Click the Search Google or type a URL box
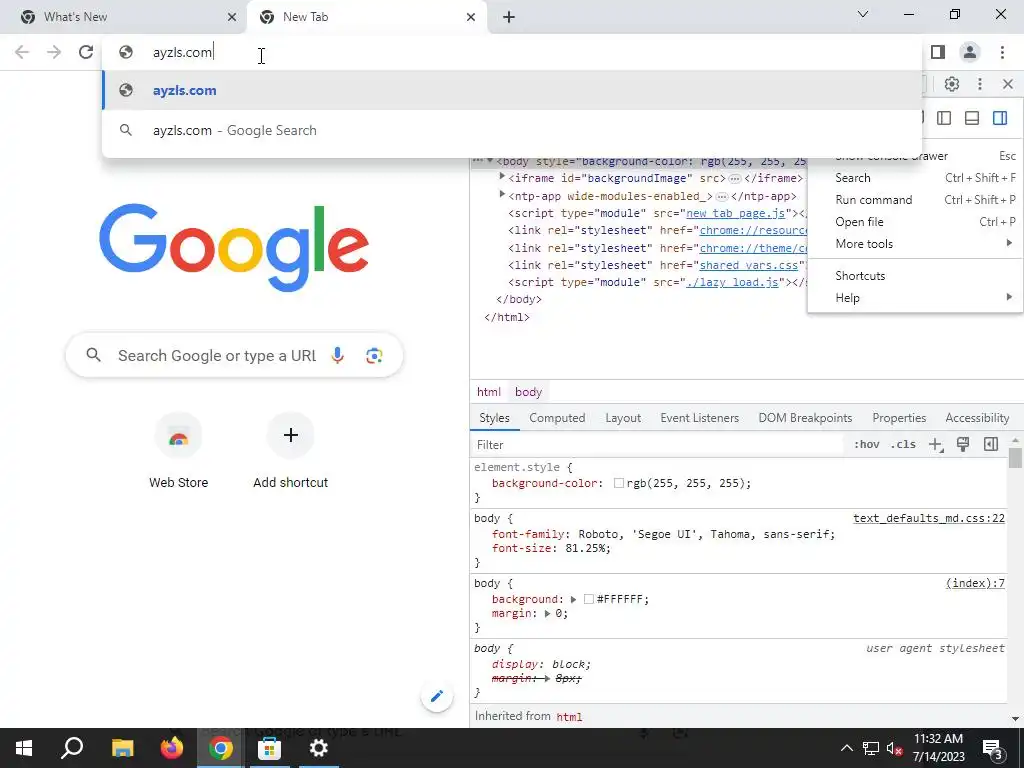The image size is (1024, 768). (234, 355)
